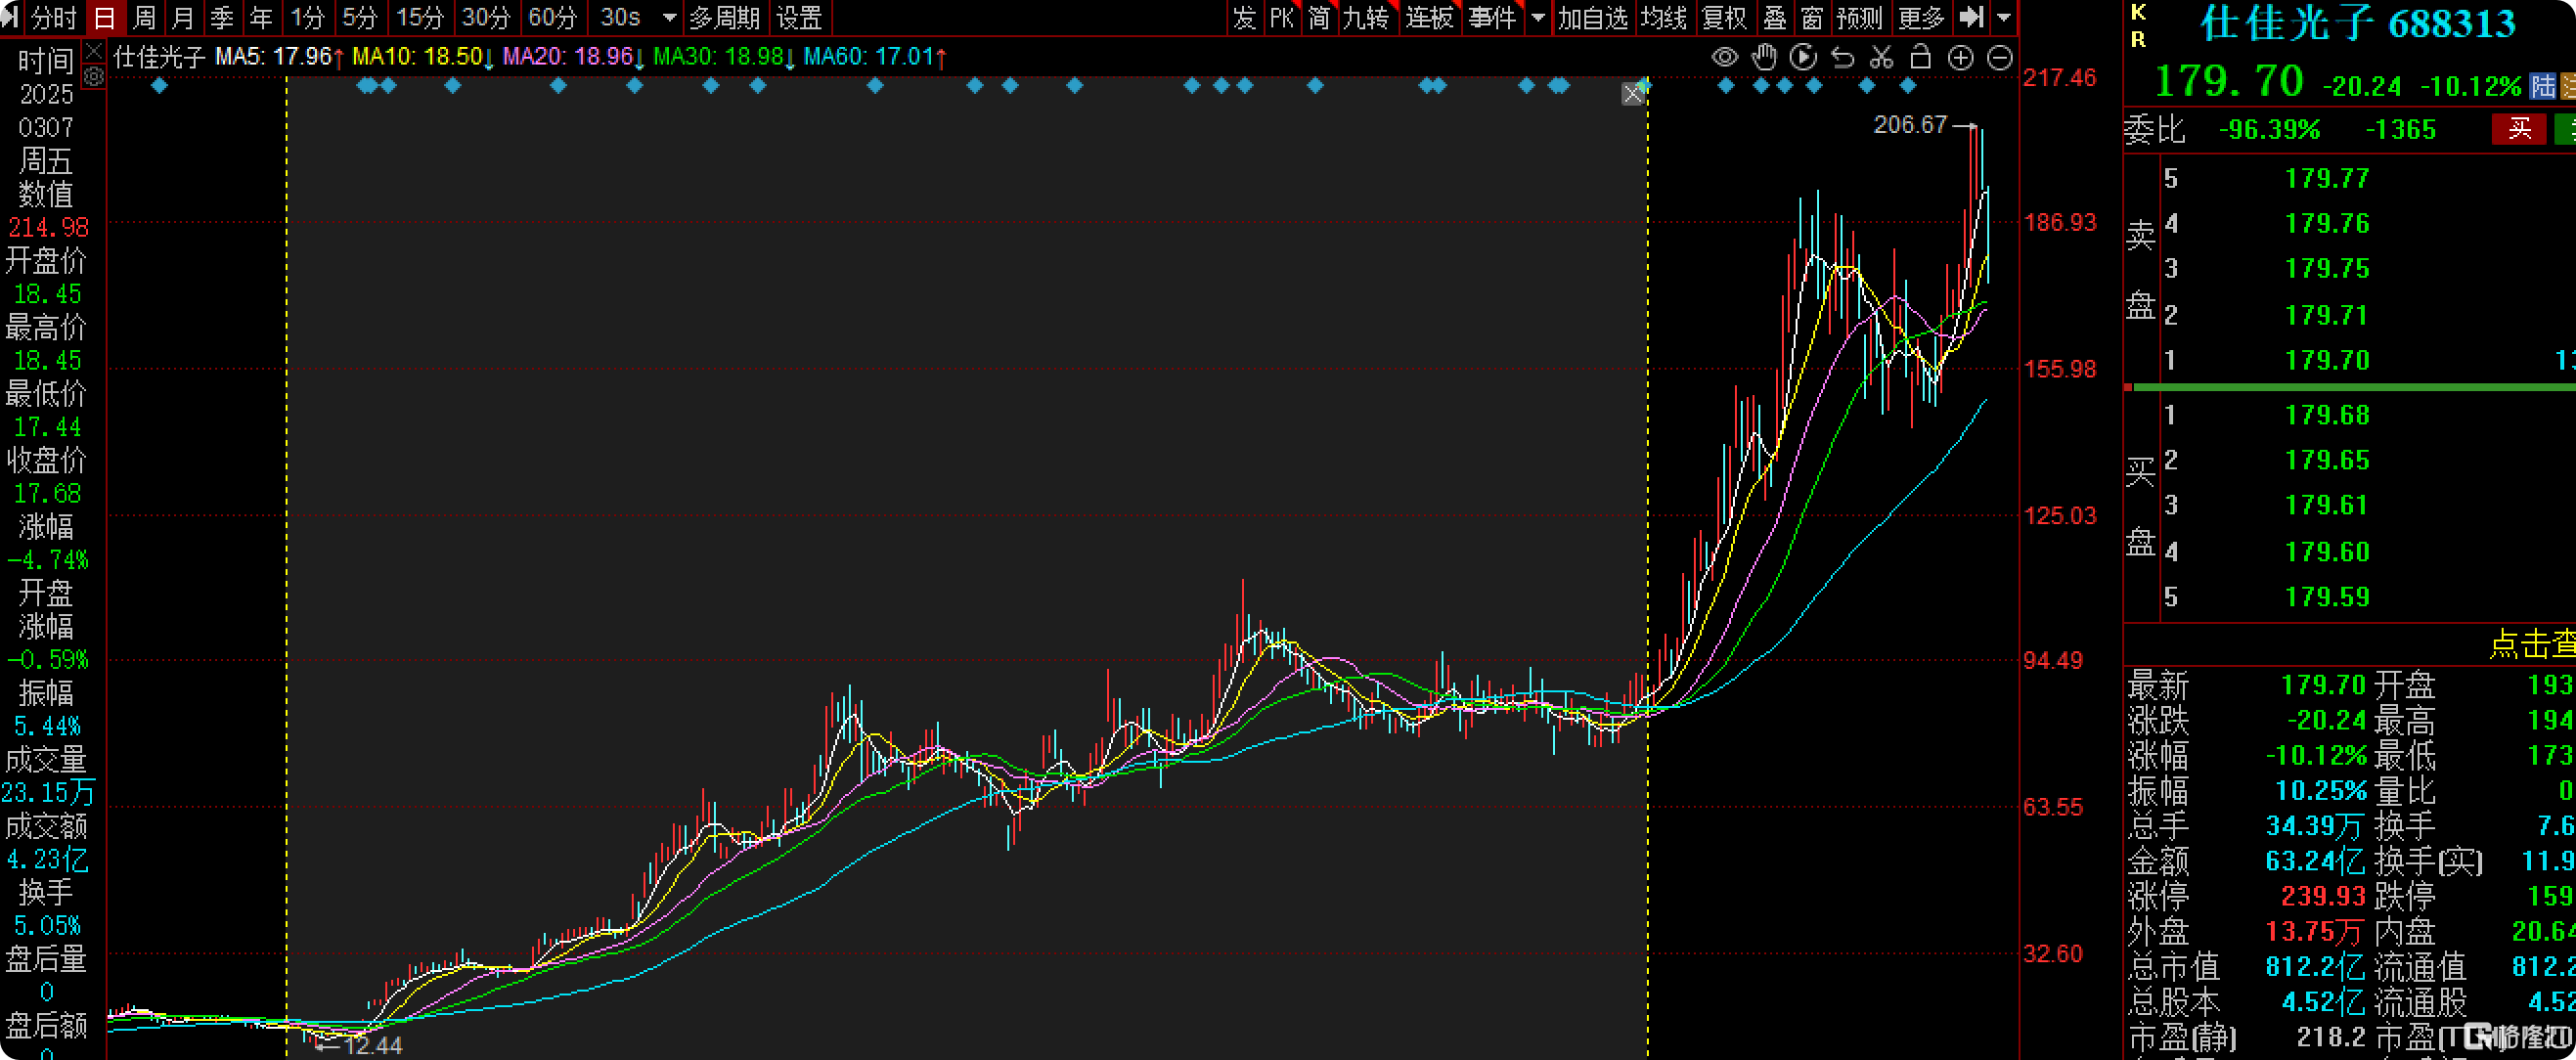Image resolution: width=2576 pixels, height=1060 pixels.
Task: Click the 发 toolbar button
Action: [1244, 18]
